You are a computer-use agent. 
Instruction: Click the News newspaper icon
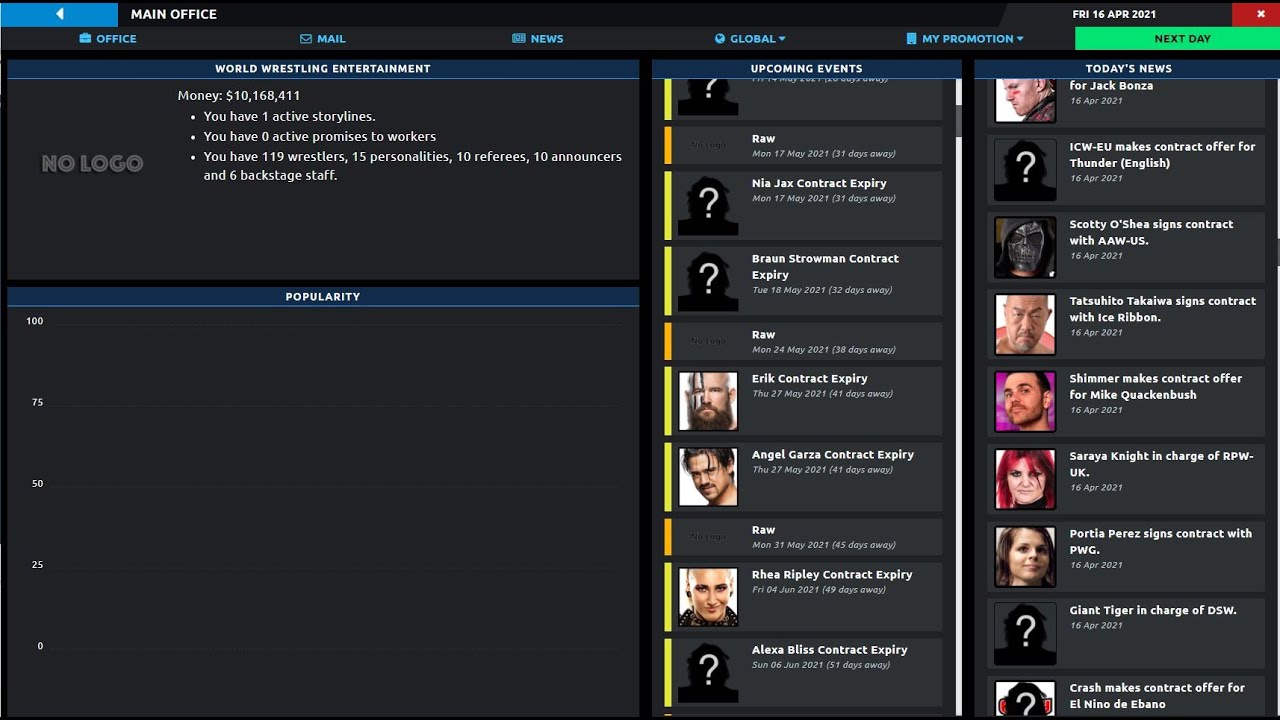[519, 39]
